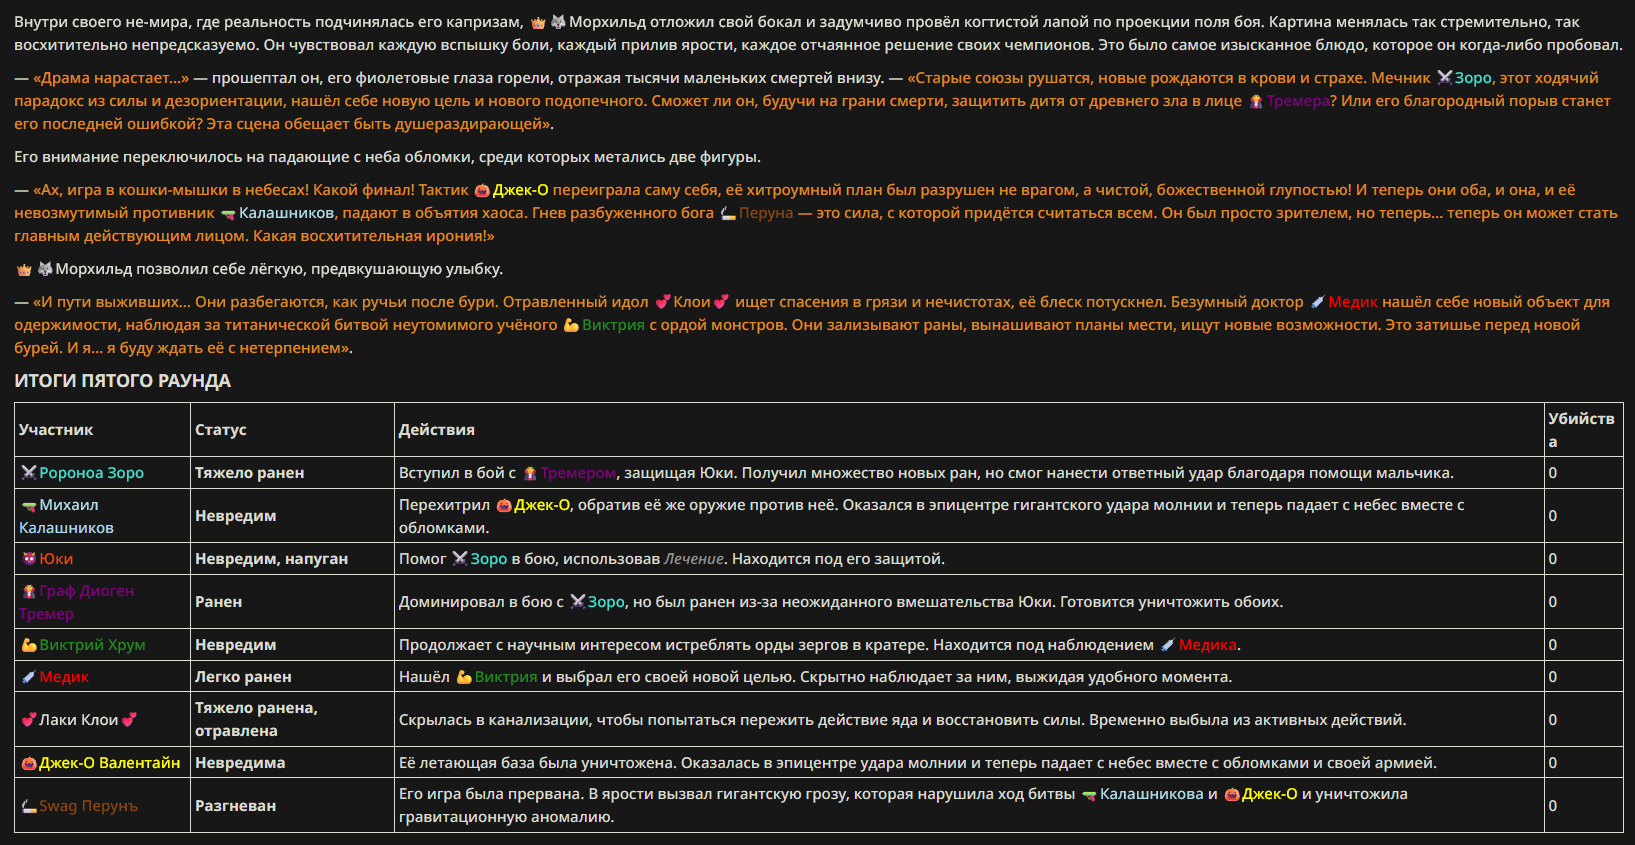Screen dimensions: 1635x845
Task: Click swords icon after 'Помог' in Юки's actions
Action: [460, 559]
